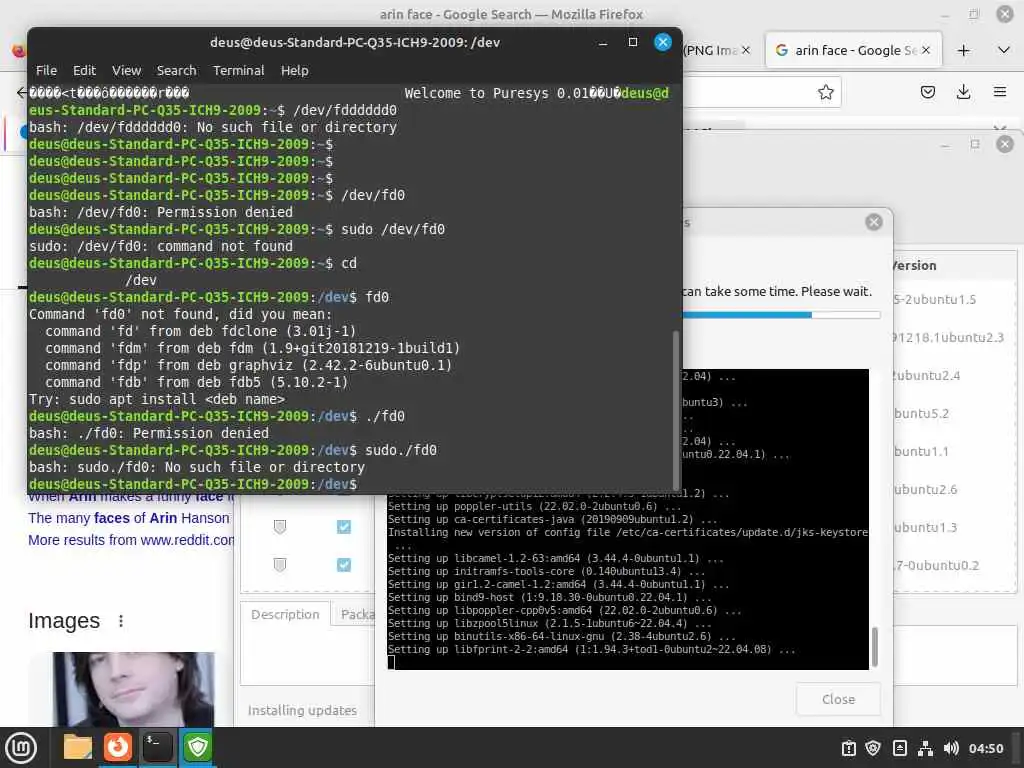Open the Terminal menu
The height and width of the screenshot is (768, 1024).
pyautogui.click(x=238, y=71)
